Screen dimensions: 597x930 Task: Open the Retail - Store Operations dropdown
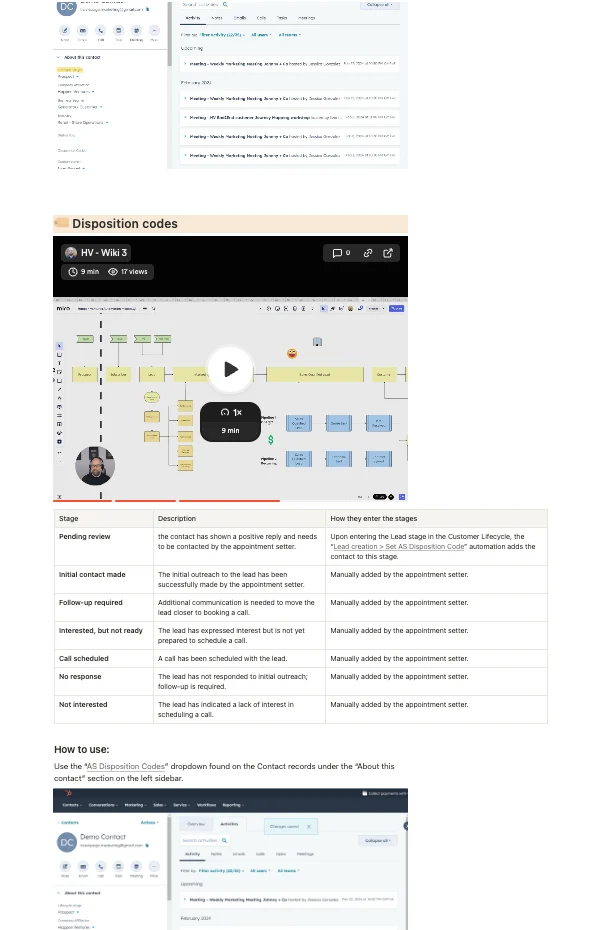tap(83, 123)
